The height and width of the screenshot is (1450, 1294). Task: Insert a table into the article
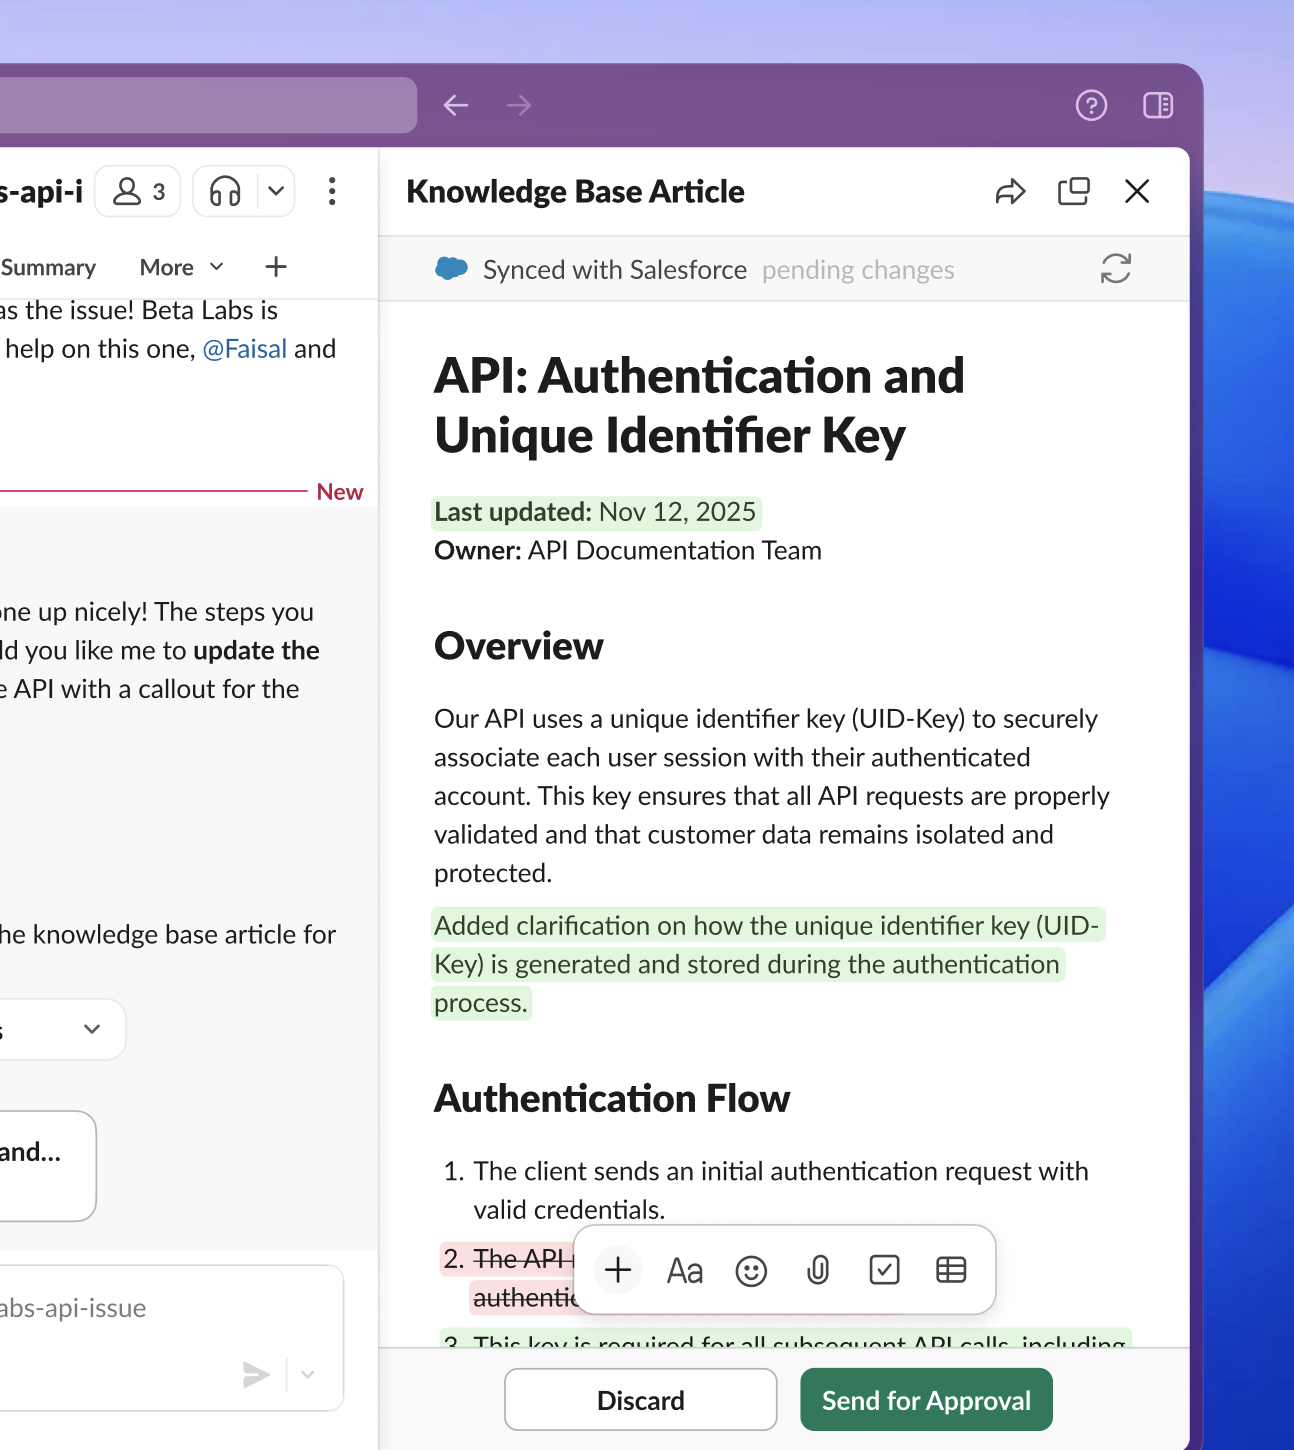pyautogui.click(x=951, y=1270)
